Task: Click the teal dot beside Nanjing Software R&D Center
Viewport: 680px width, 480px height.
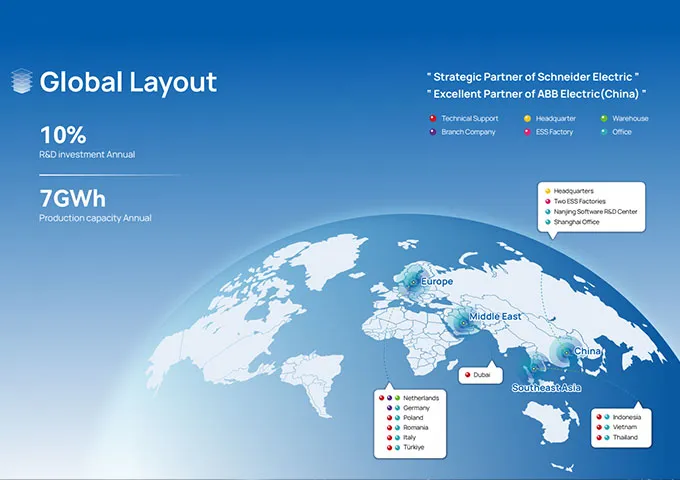Action: click(548, 212)
